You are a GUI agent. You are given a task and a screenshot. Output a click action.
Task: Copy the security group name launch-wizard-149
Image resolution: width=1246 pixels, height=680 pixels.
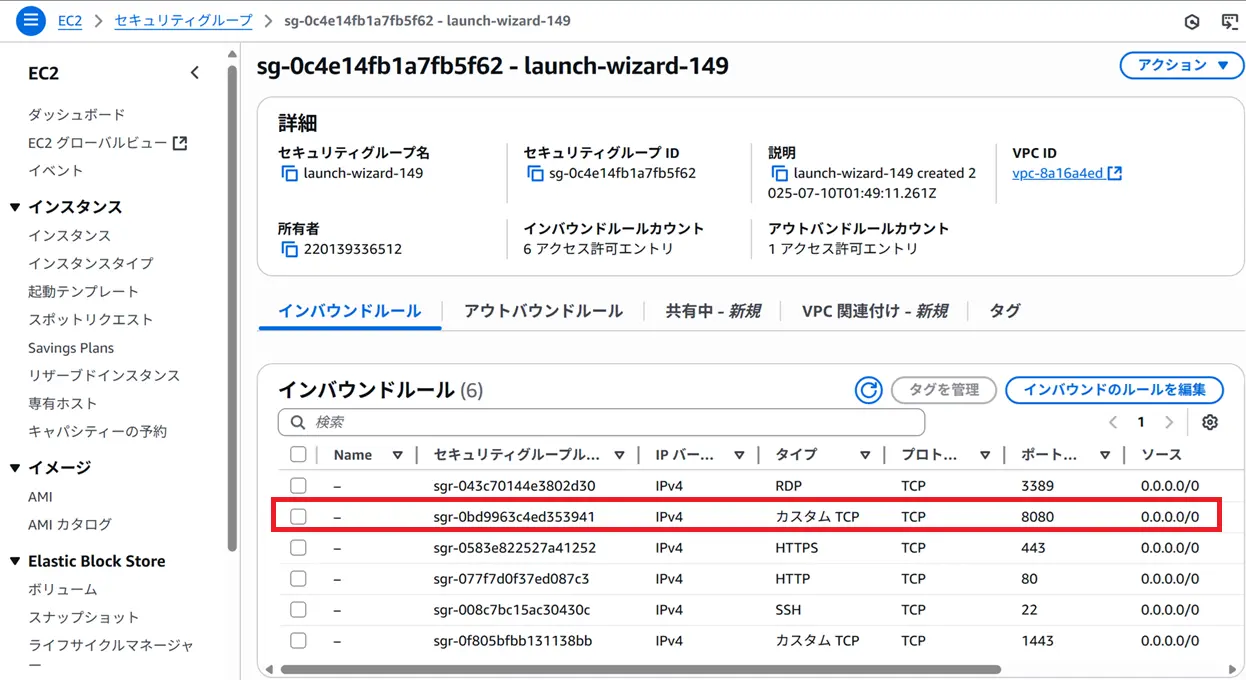point(289,174)
